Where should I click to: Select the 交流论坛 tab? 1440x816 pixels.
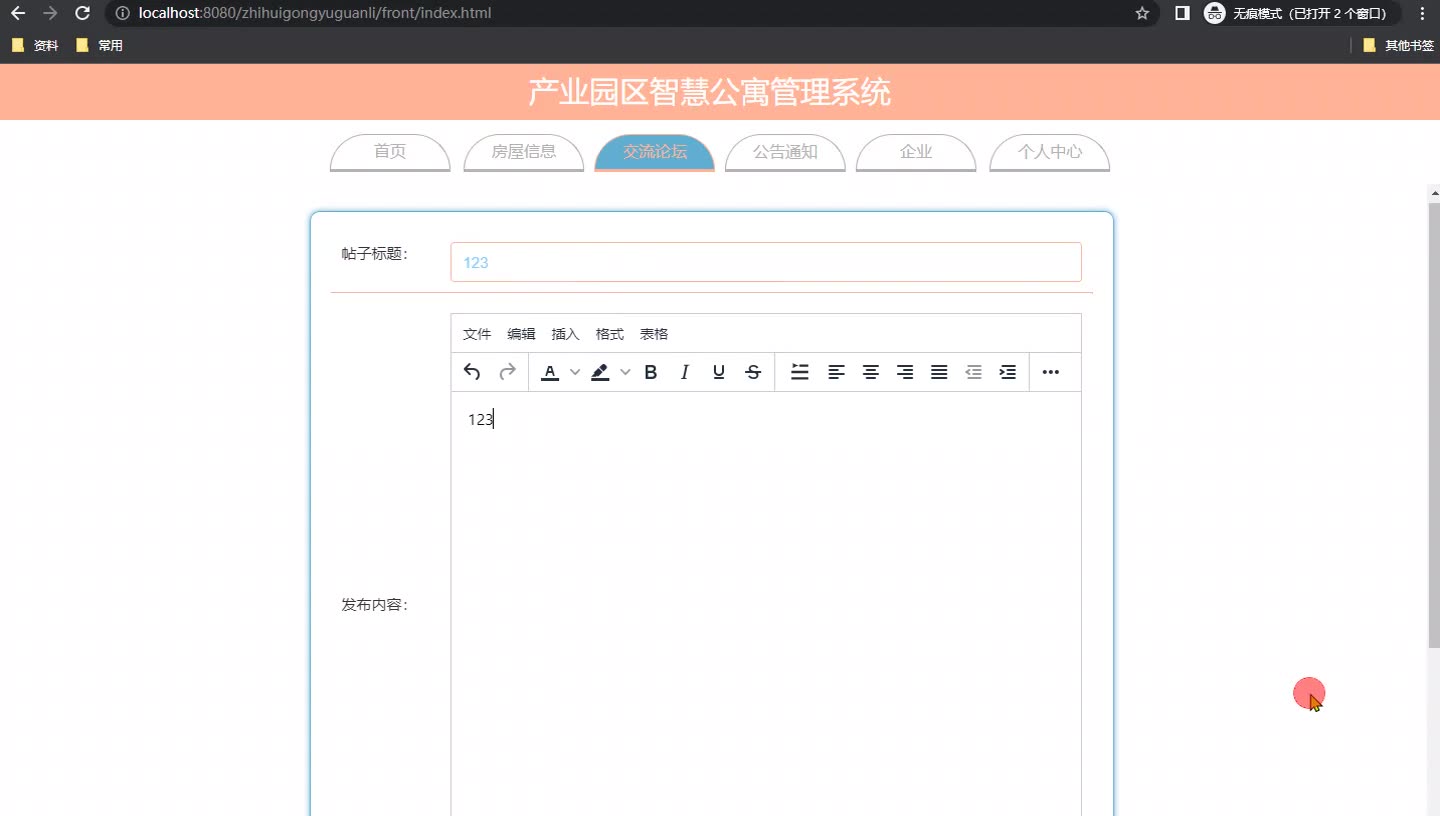(655, 152)
